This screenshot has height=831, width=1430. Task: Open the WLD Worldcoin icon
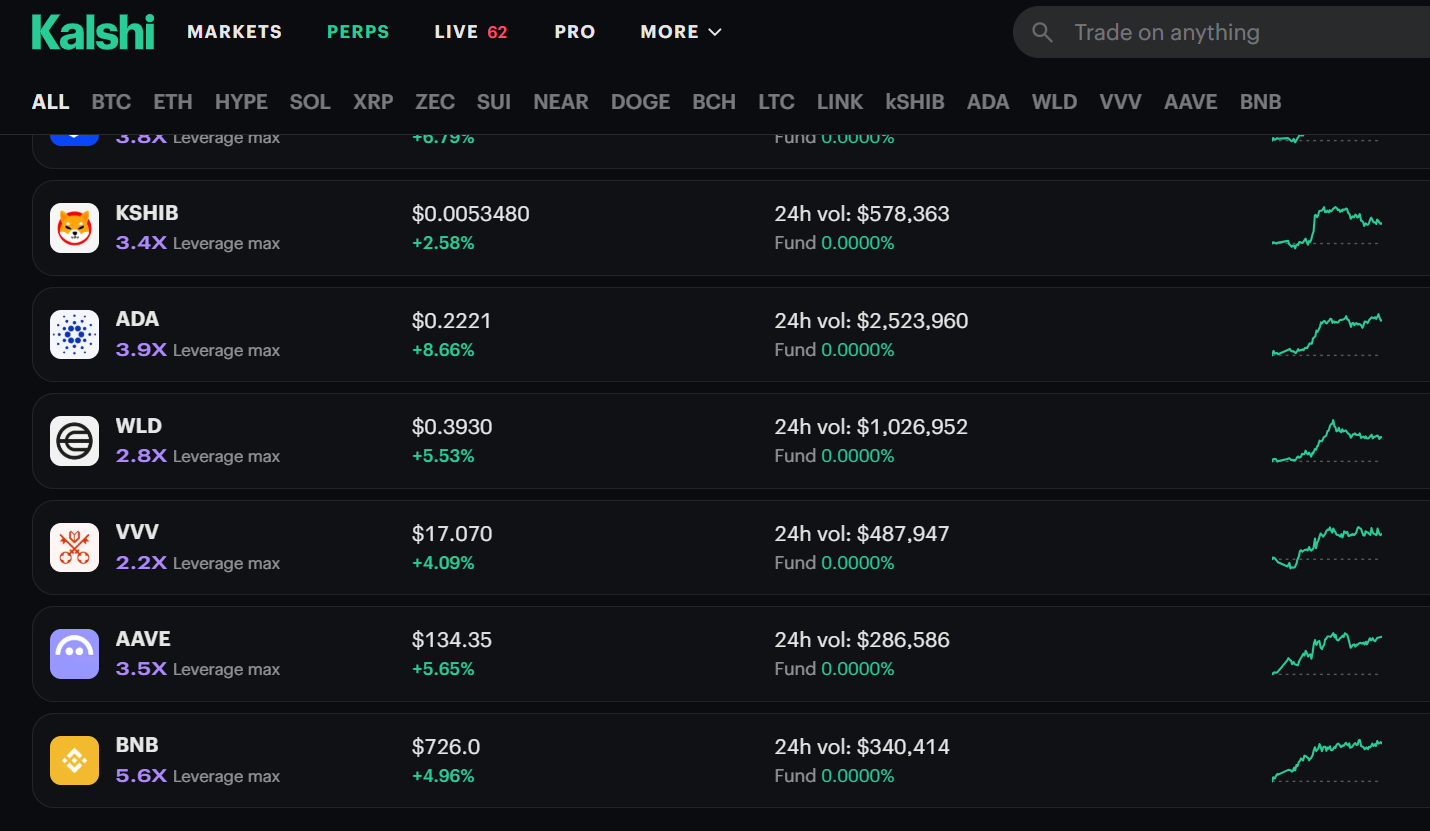pyautogui.click(x=75, y=441)
